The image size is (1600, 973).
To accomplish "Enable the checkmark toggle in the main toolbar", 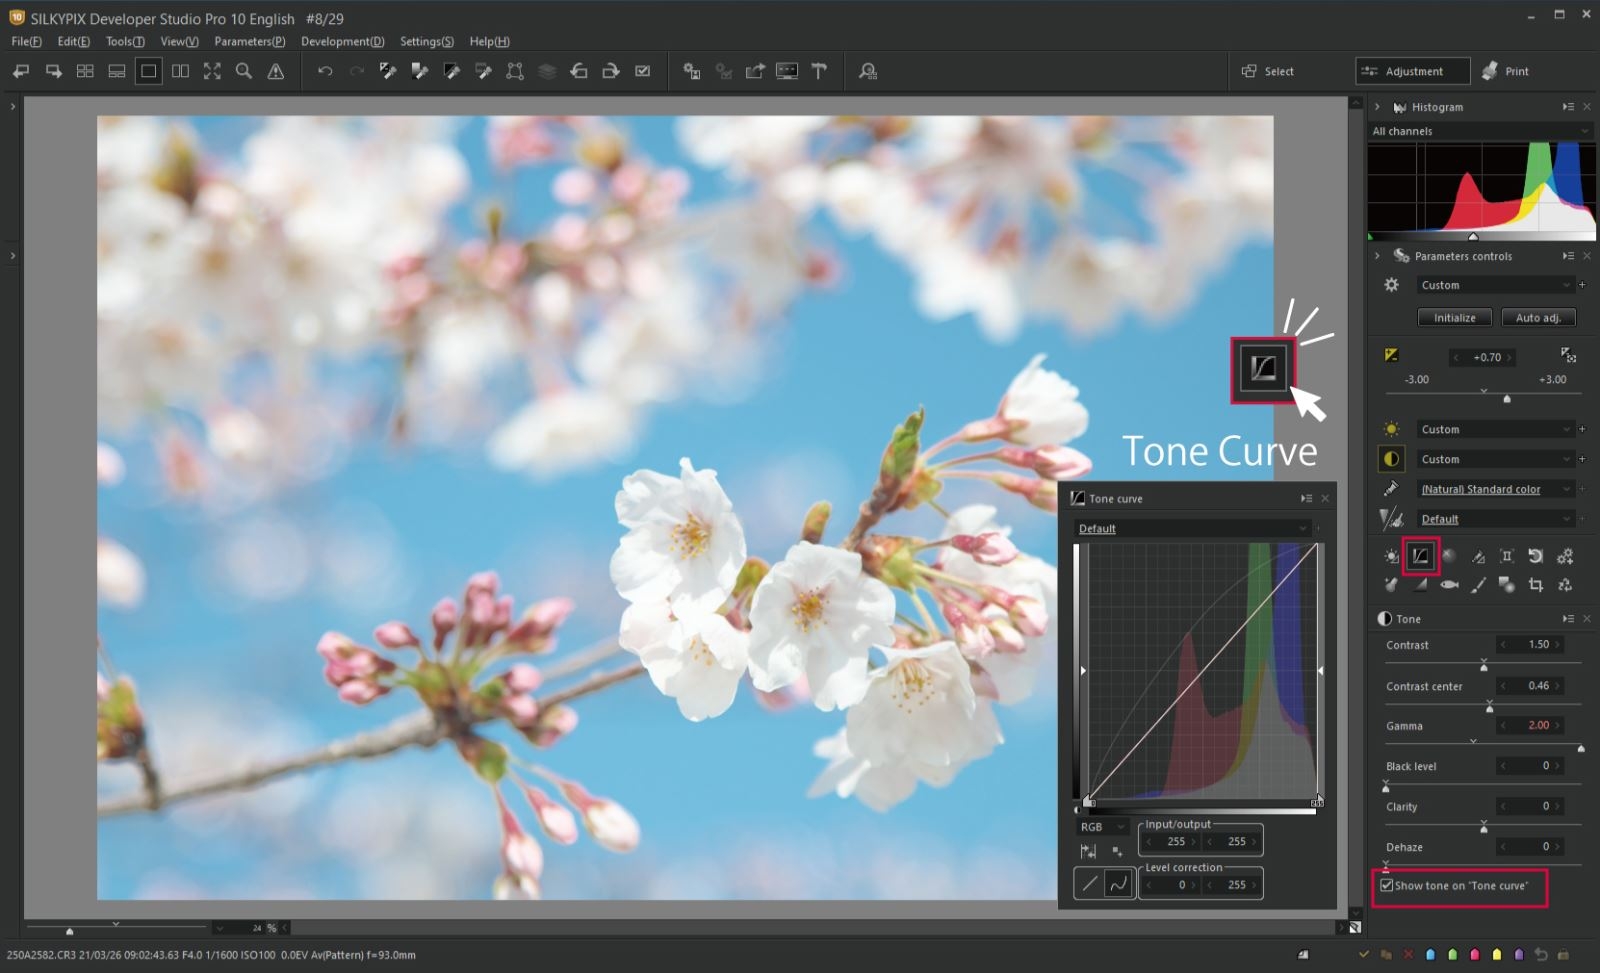I will click(642, 71).
